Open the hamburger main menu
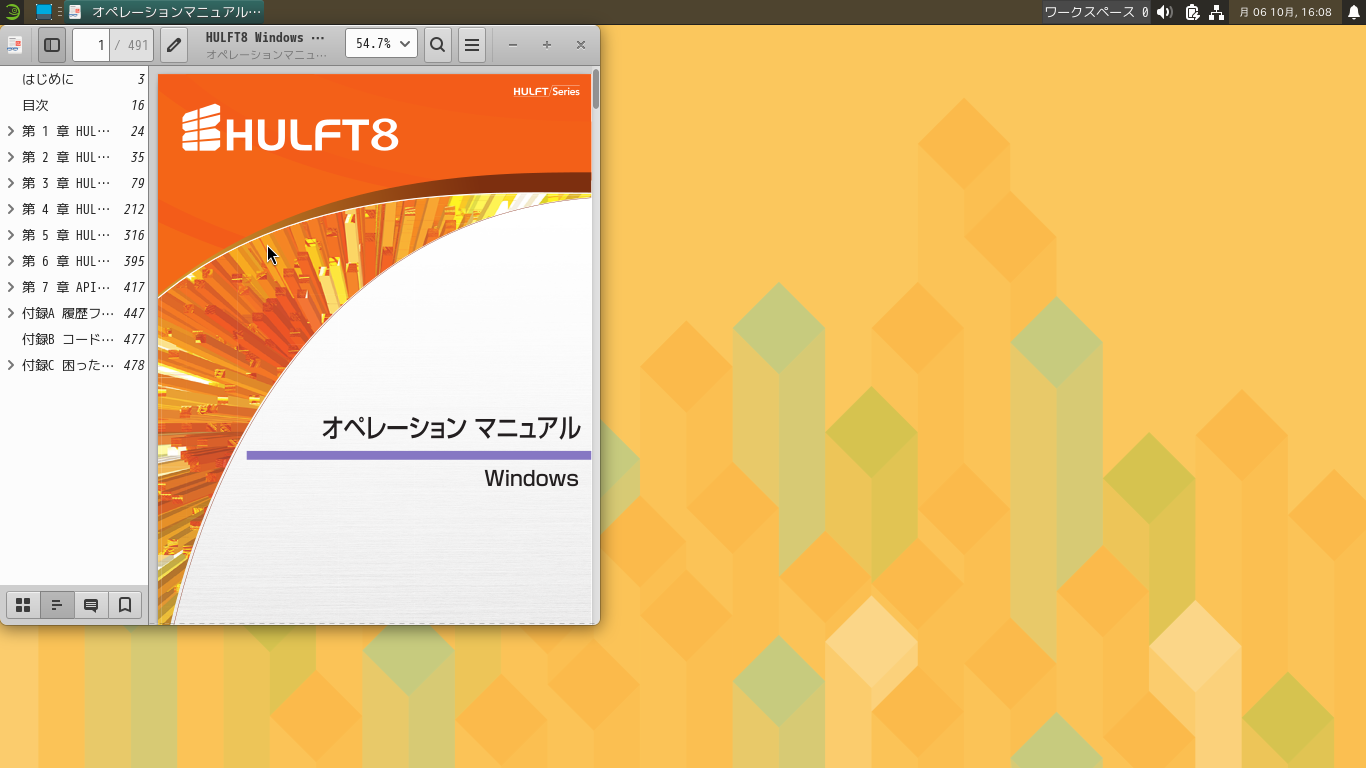 (x=471, y=44)
